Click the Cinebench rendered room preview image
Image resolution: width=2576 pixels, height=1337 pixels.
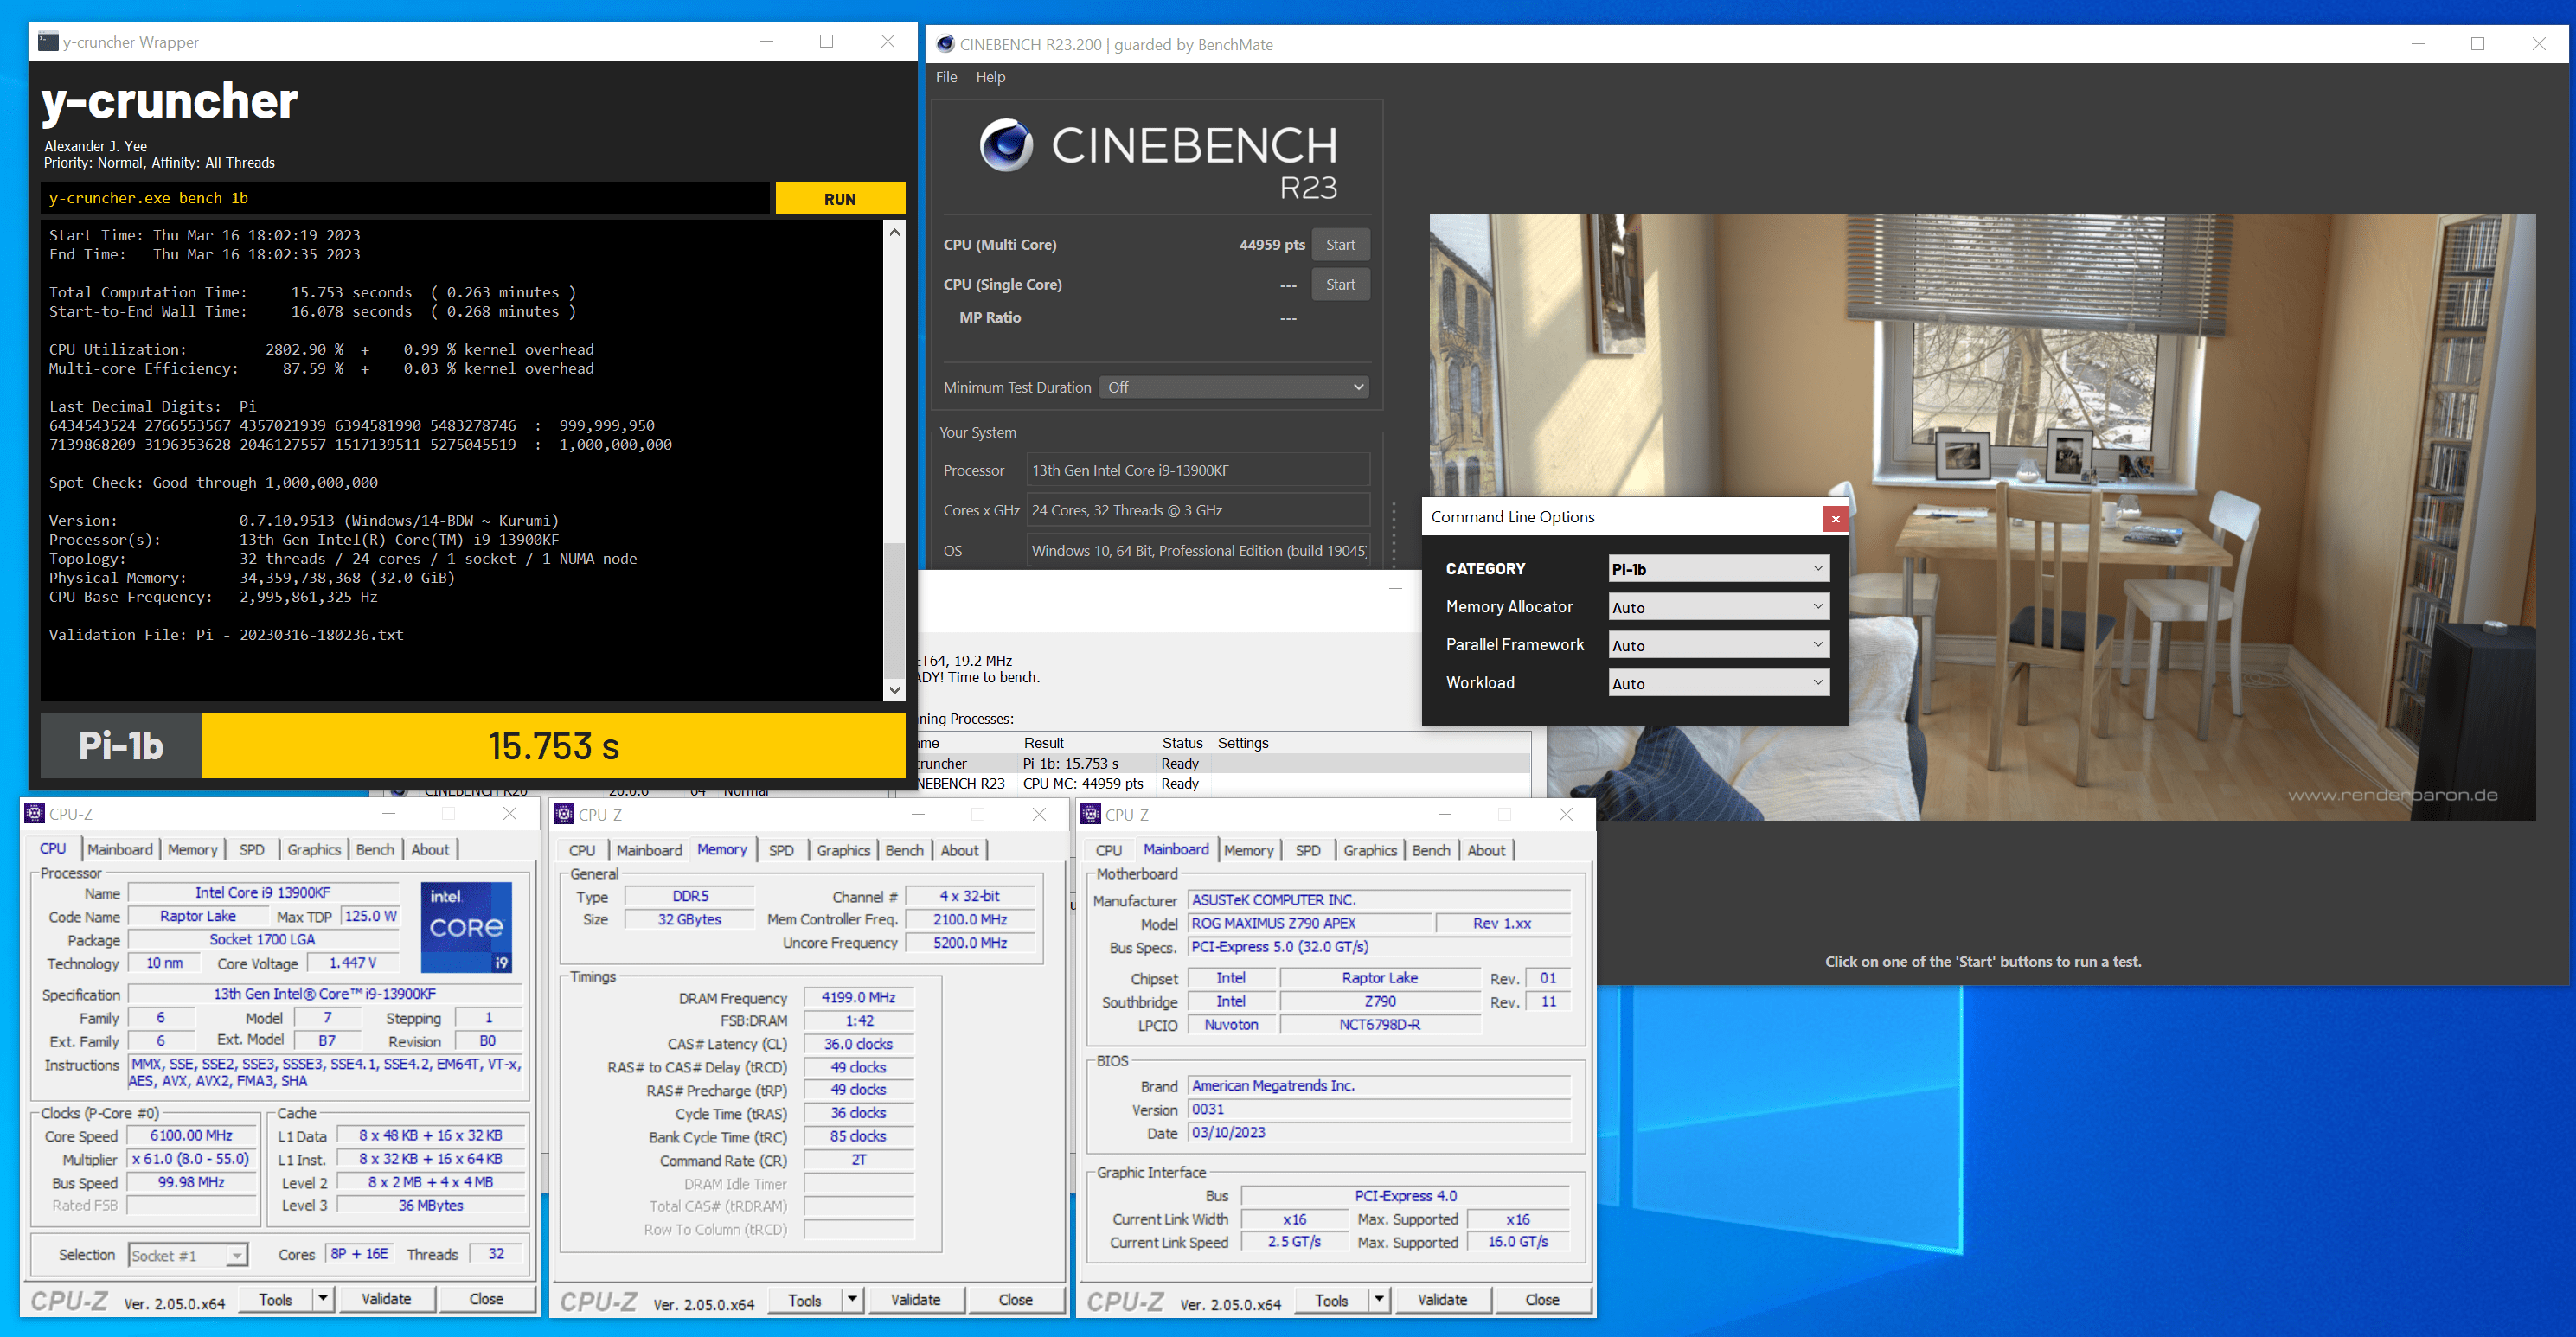1982,516
